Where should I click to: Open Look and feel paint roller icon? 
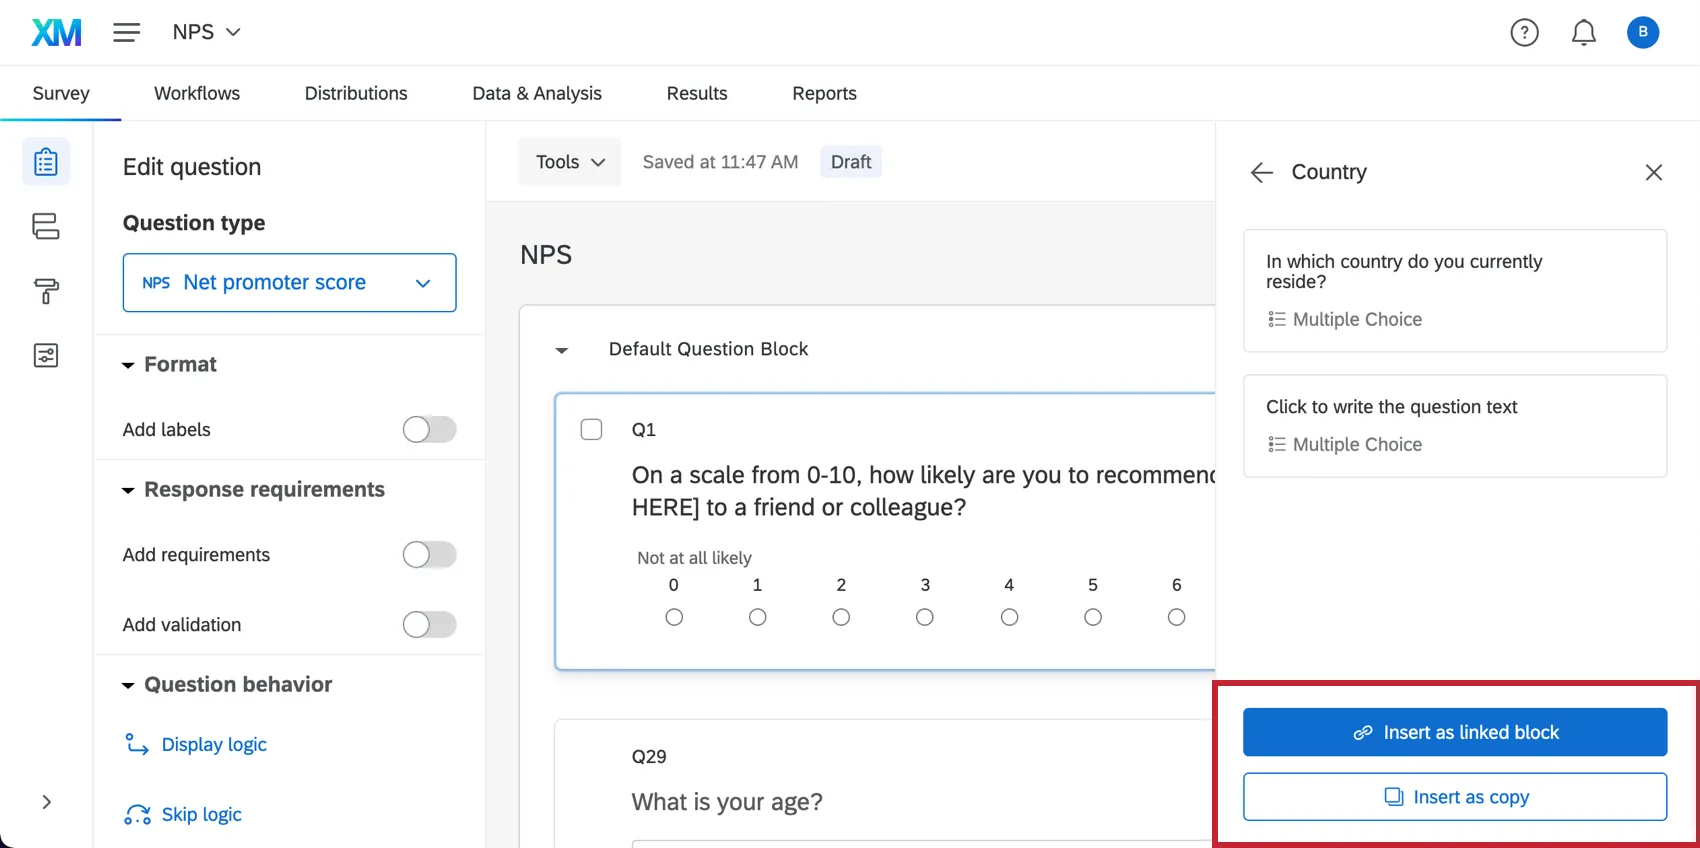pos(46,291)
